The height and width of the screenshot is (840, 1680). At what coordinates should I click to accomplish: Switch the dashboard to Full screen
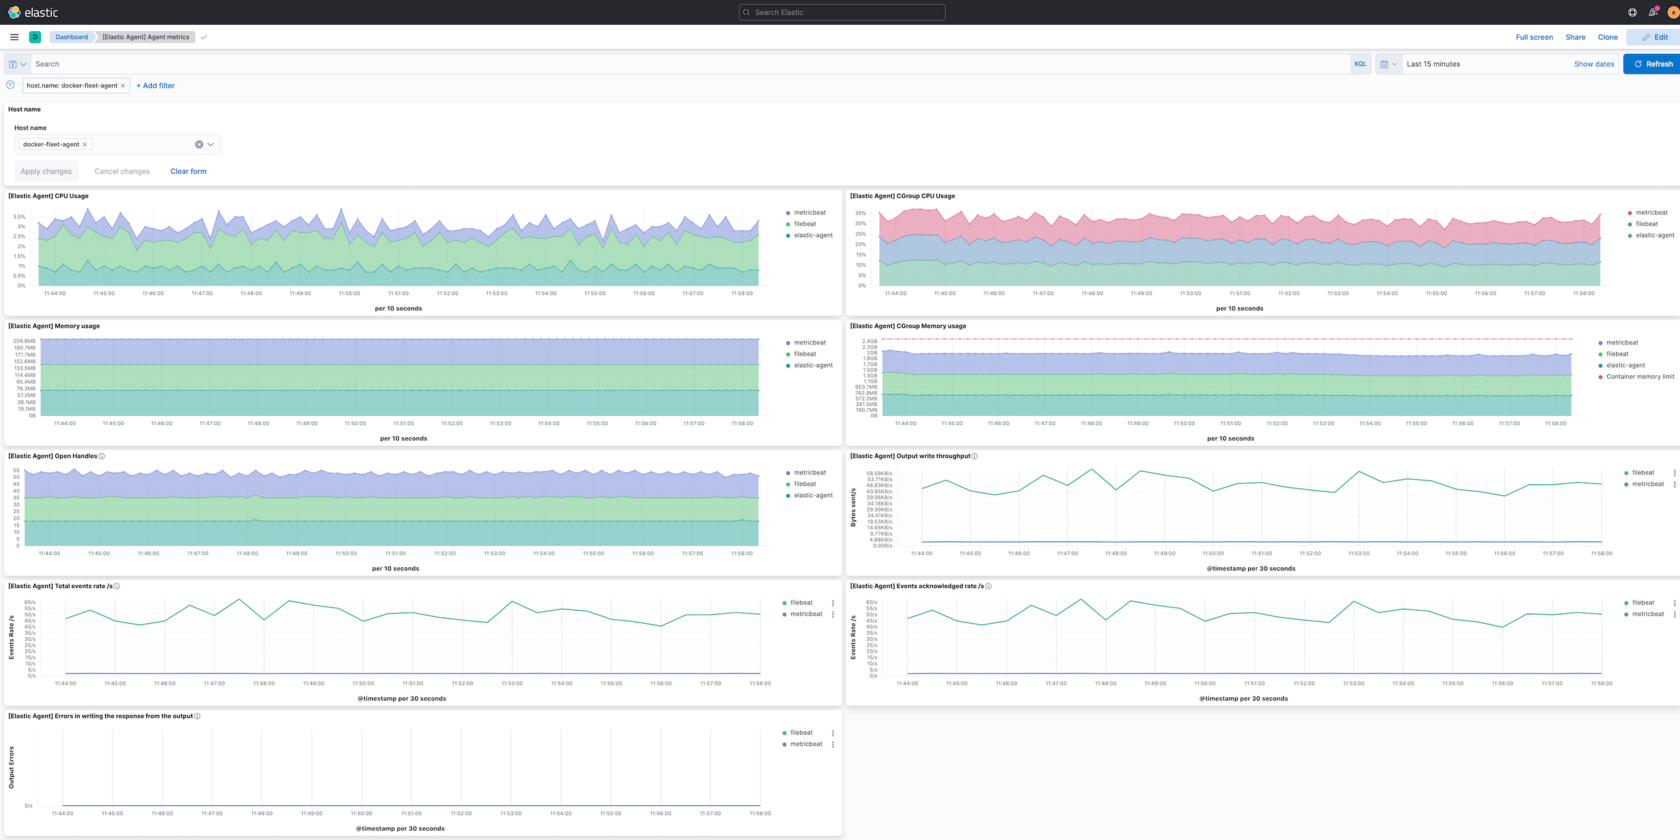1534,37
